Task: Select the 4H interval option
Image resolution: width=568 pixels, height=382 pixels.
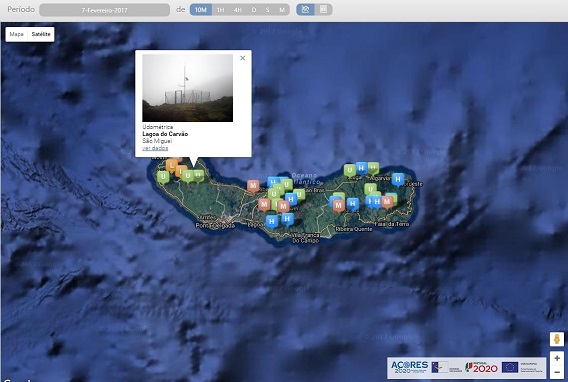Action: 238,10
